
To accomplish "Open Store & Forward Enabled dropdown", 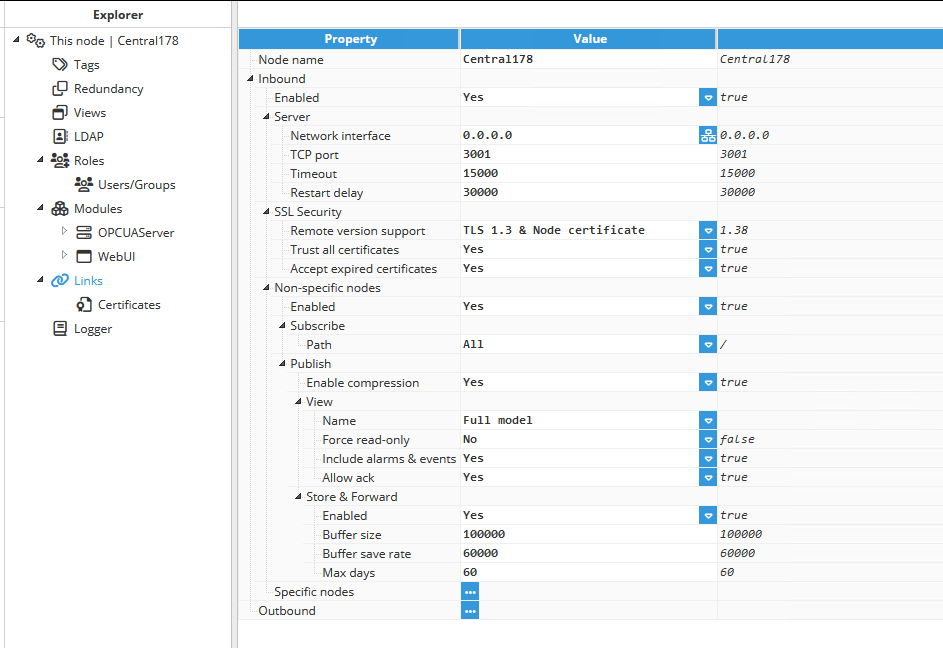I will click(x=708, y=516).
